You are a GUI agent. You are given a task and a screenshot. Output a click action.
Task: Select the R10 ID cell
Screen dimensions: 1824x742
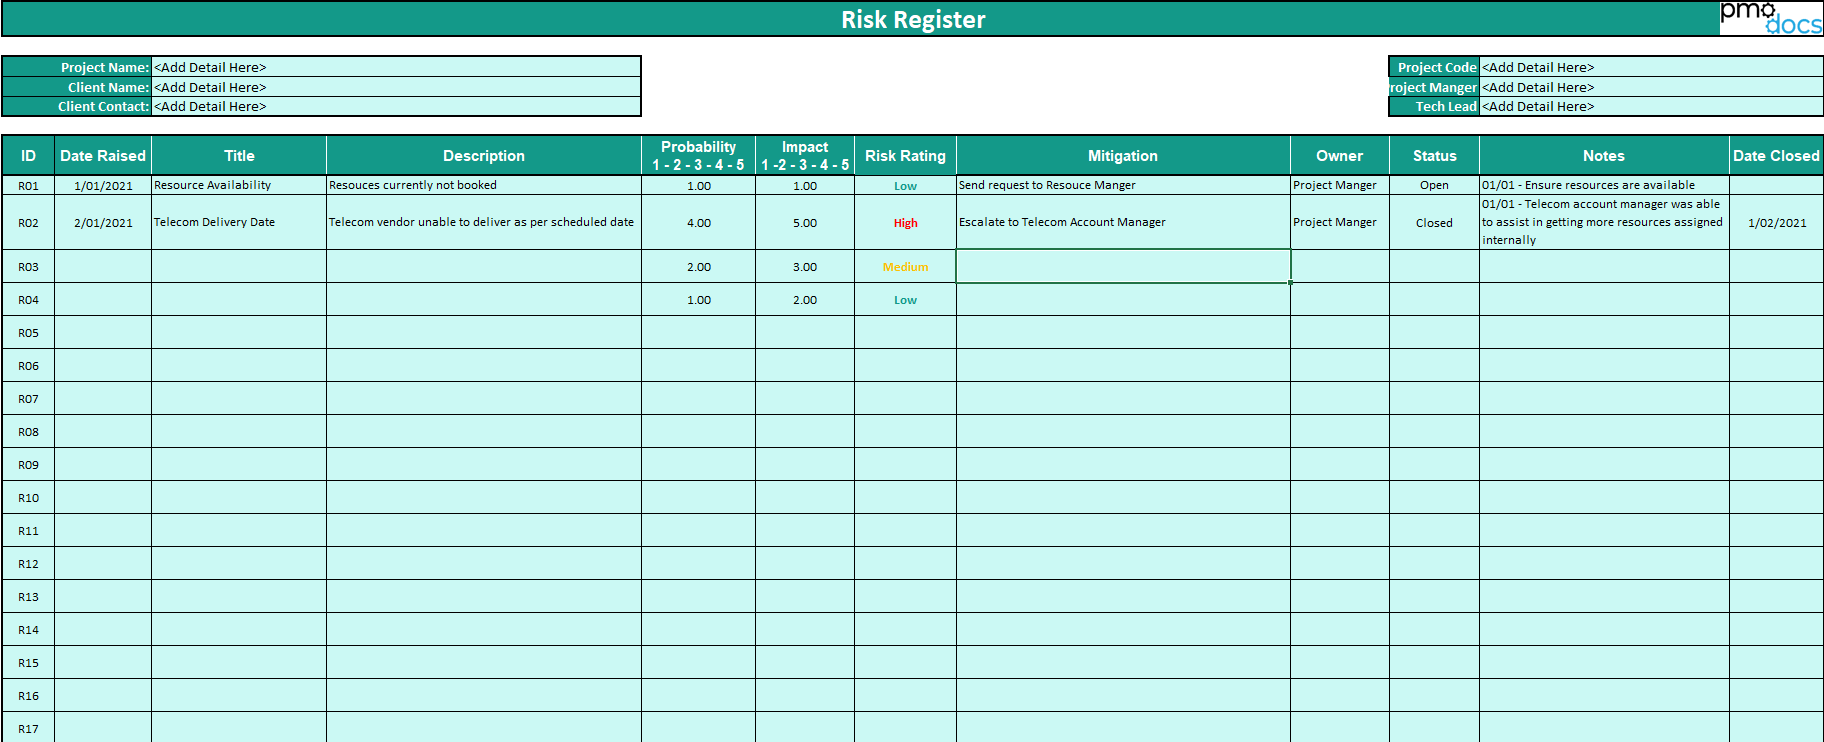coord(28,497)
